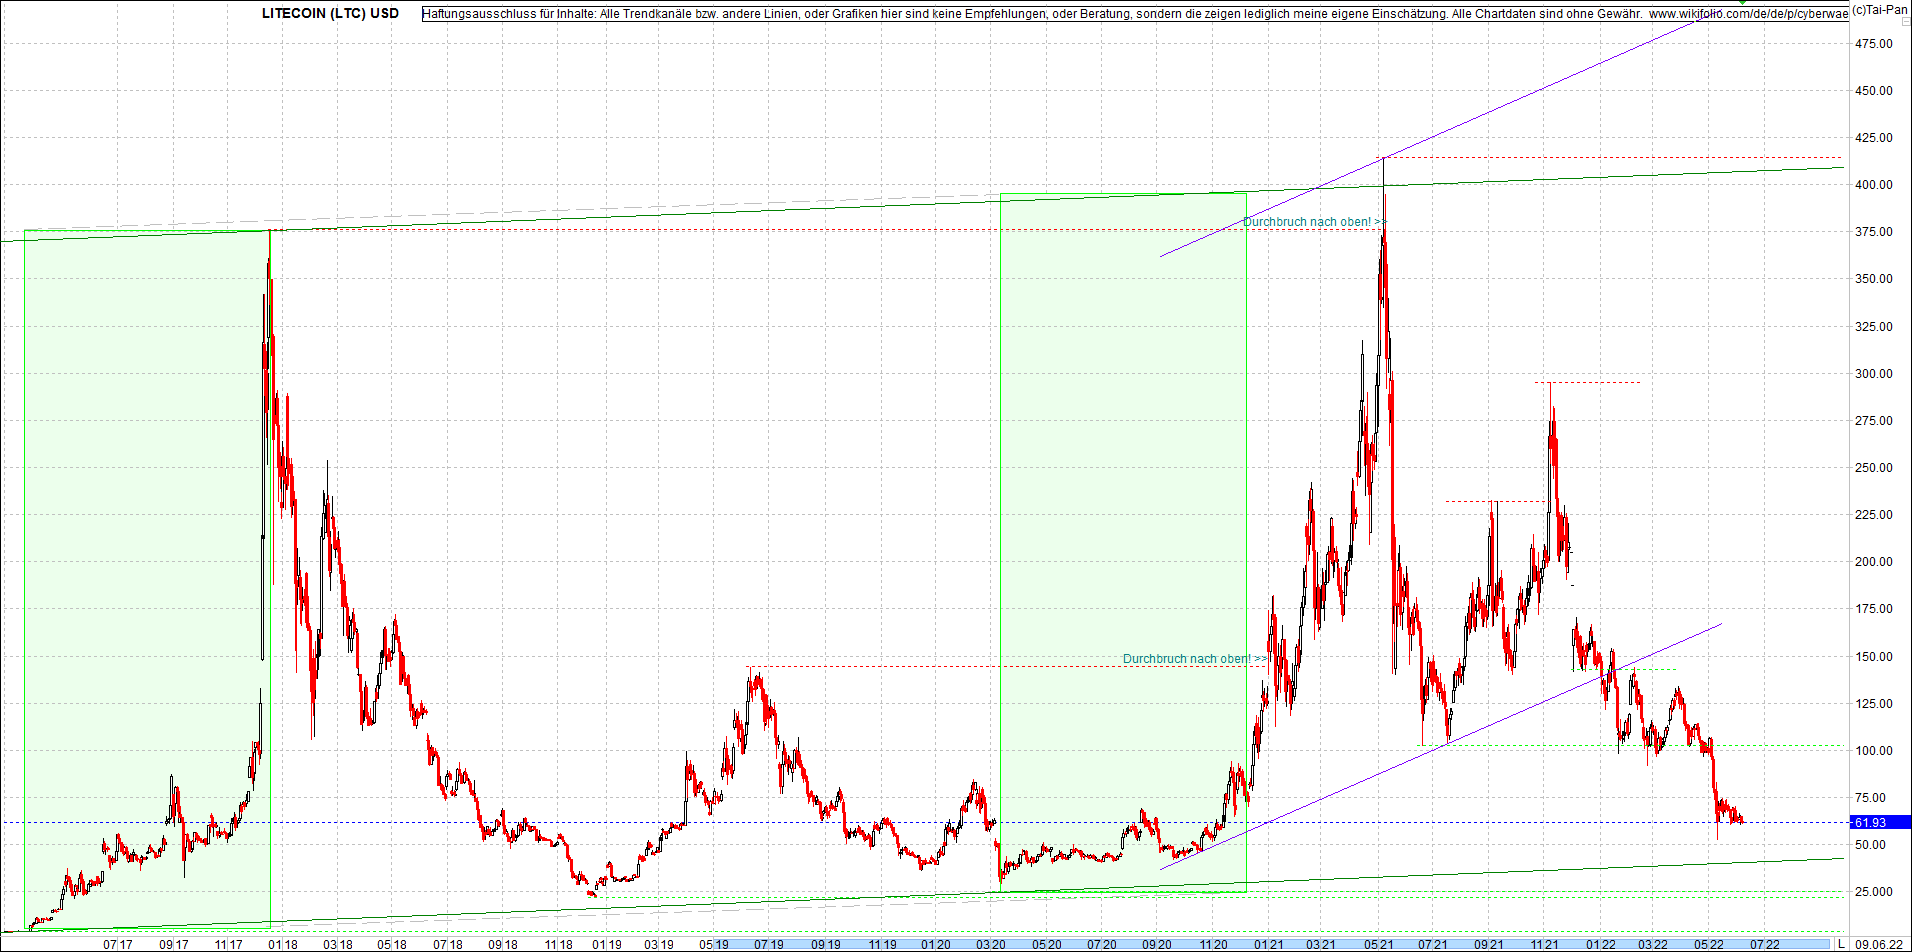Click the 450.00 price axis label

pos(1874,91)
